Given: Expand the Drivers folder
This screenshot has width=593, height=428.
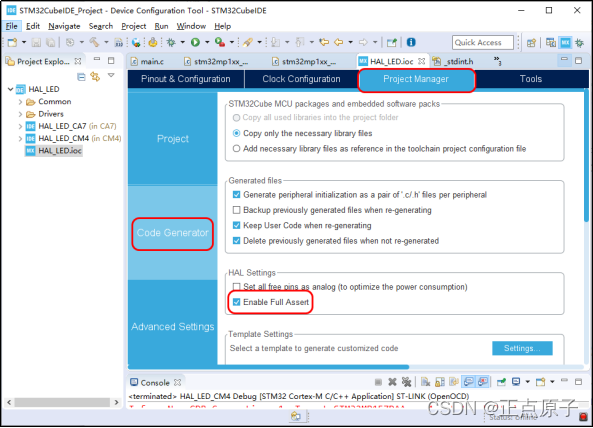Looking at the screenshot, I should pos(20,114).
